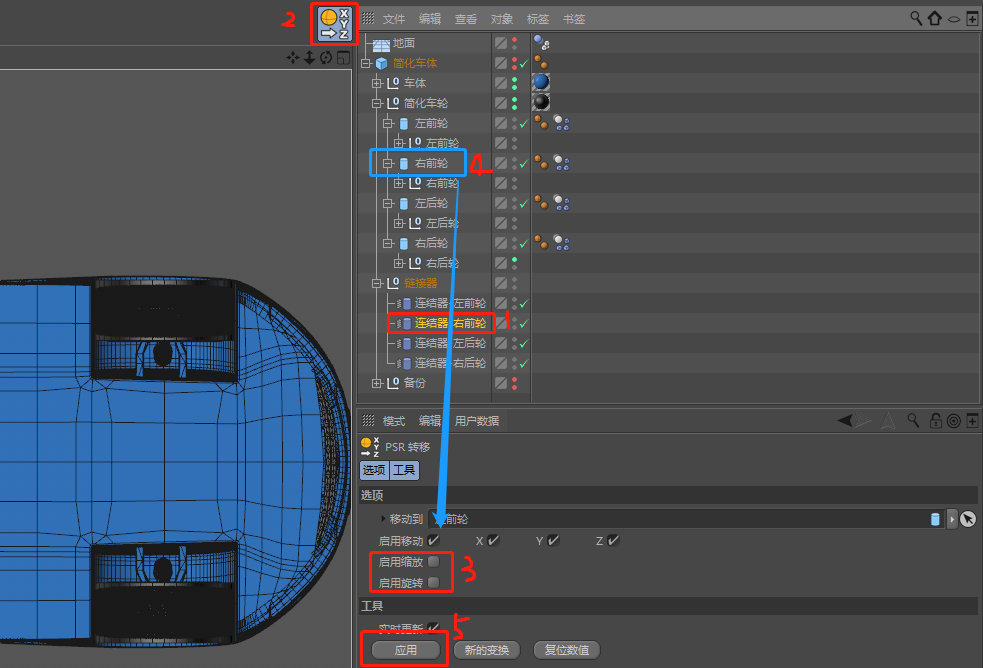Expand the 移动到 disclosure triangle
Image resolution: width=983 pixels, height=668 pixels.
click(383, 519)
